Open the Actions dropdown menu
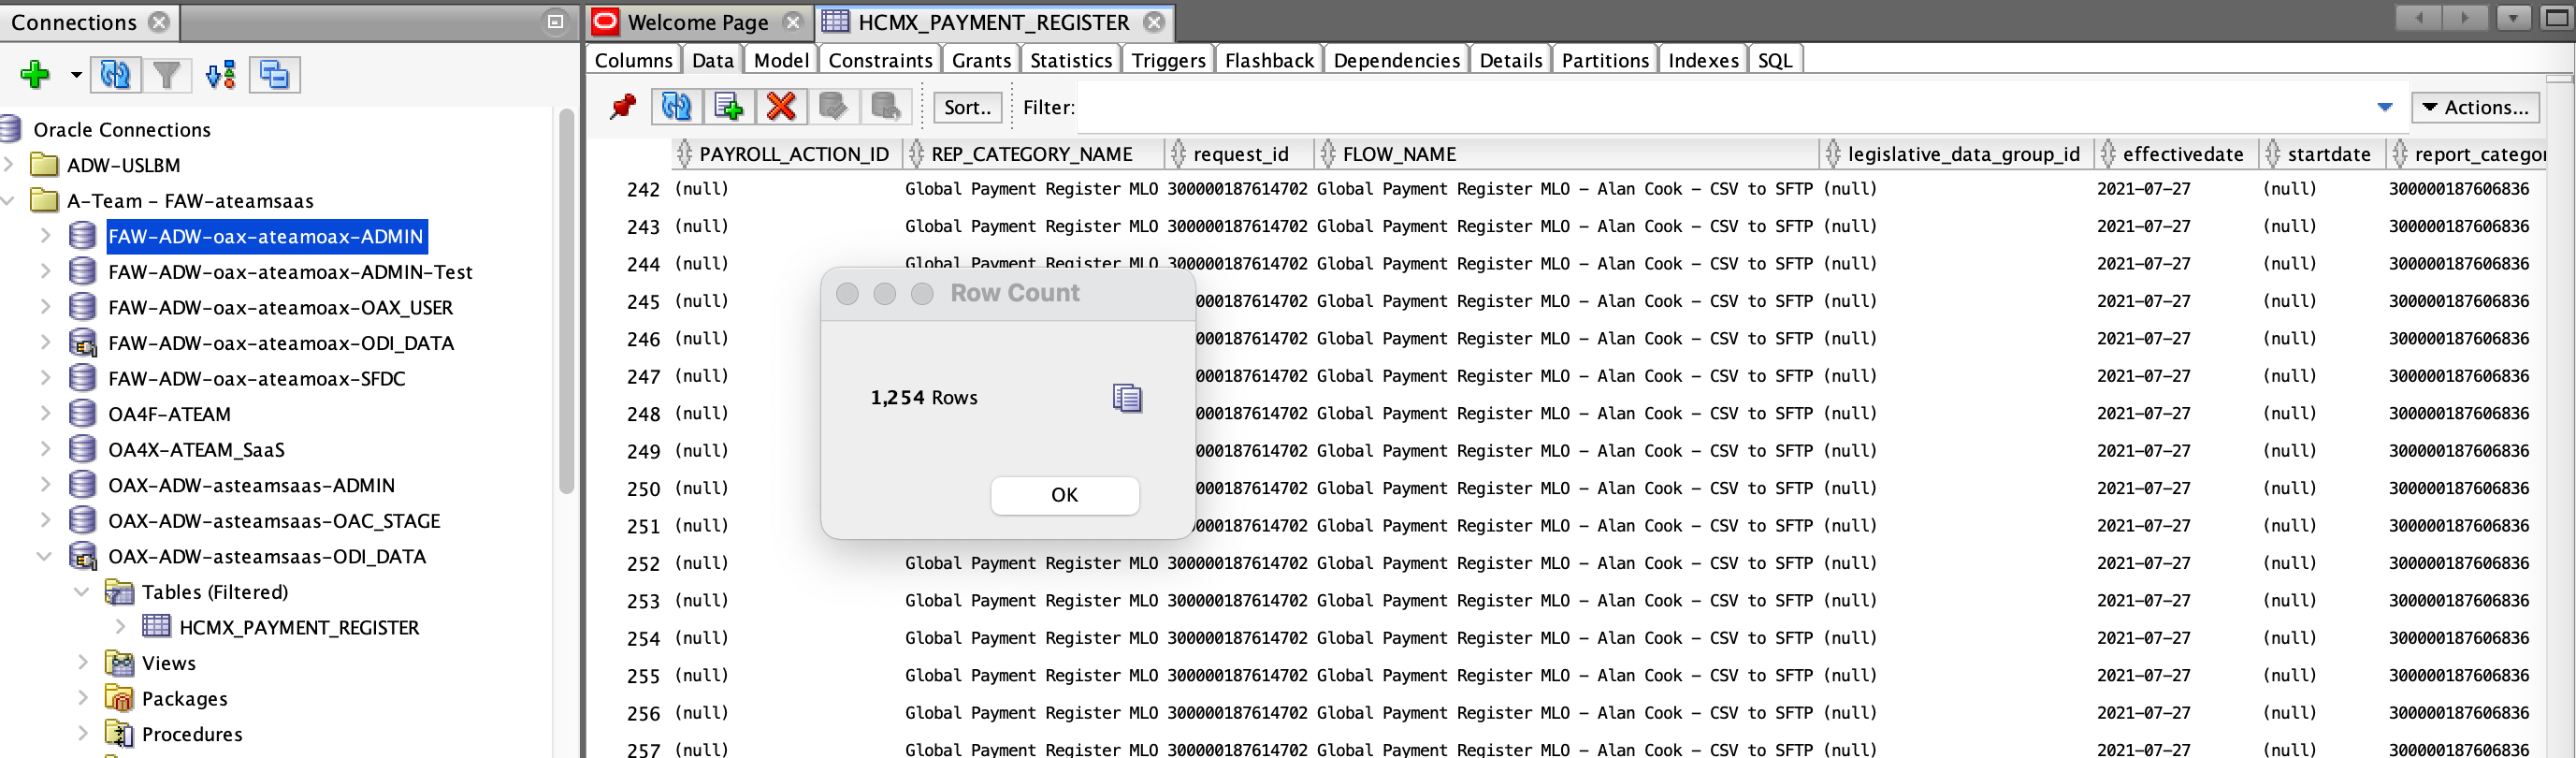2576x758 pixels. 2476,107
